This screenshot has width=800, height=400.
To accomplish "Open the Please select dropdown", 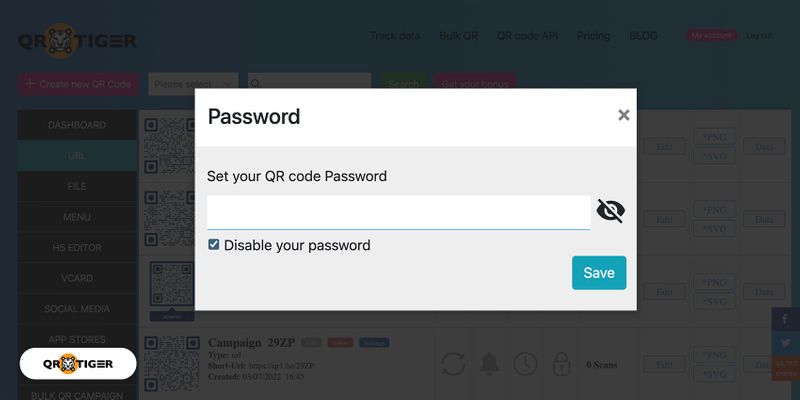I will pos(193,84).
